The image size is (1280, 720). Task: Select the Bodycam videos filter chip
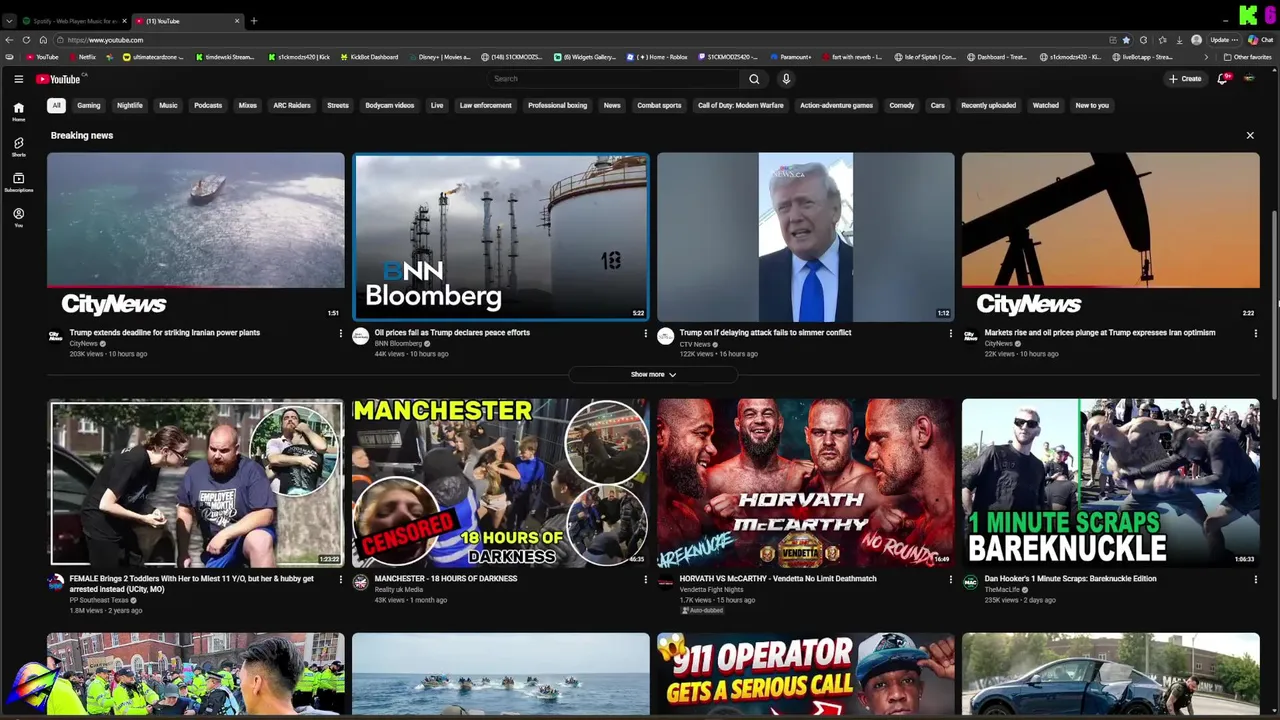(390, 105)
